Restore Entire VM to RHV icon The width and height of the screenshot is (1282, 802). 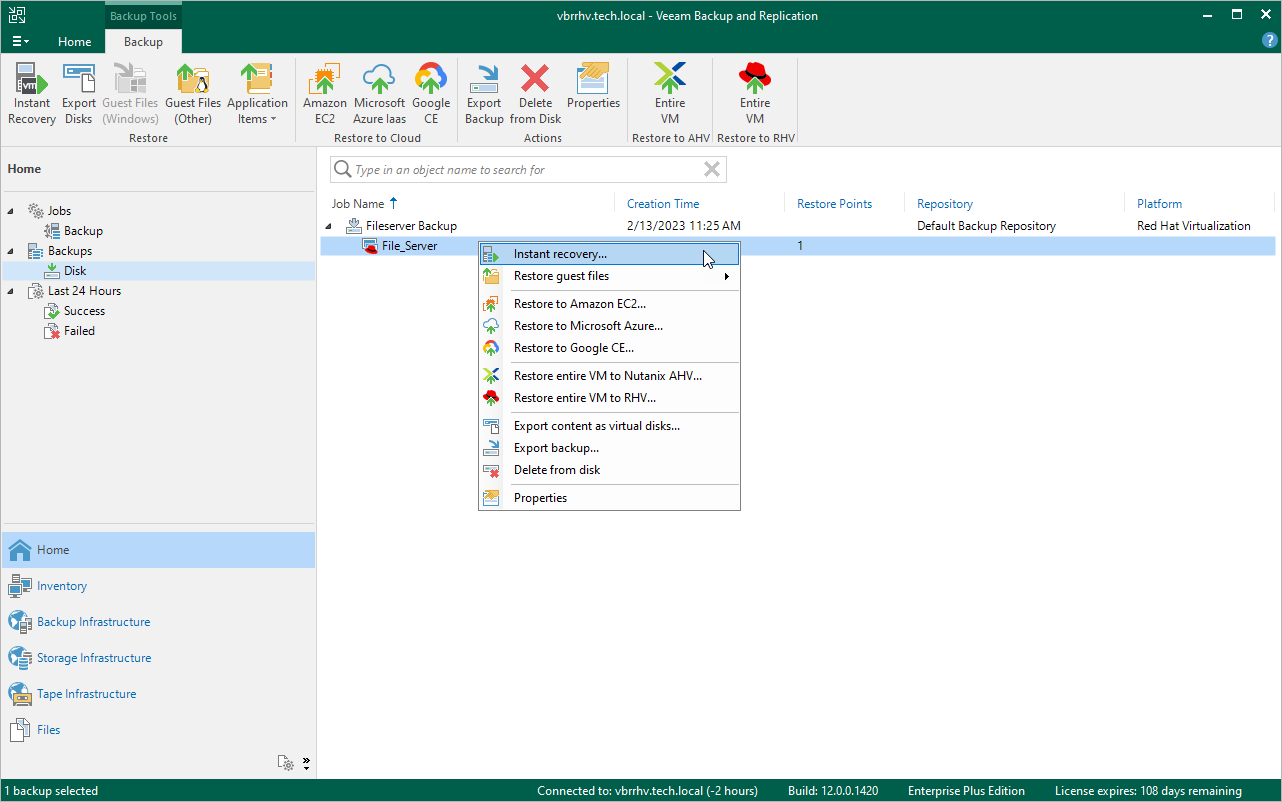tap(755, 94)
